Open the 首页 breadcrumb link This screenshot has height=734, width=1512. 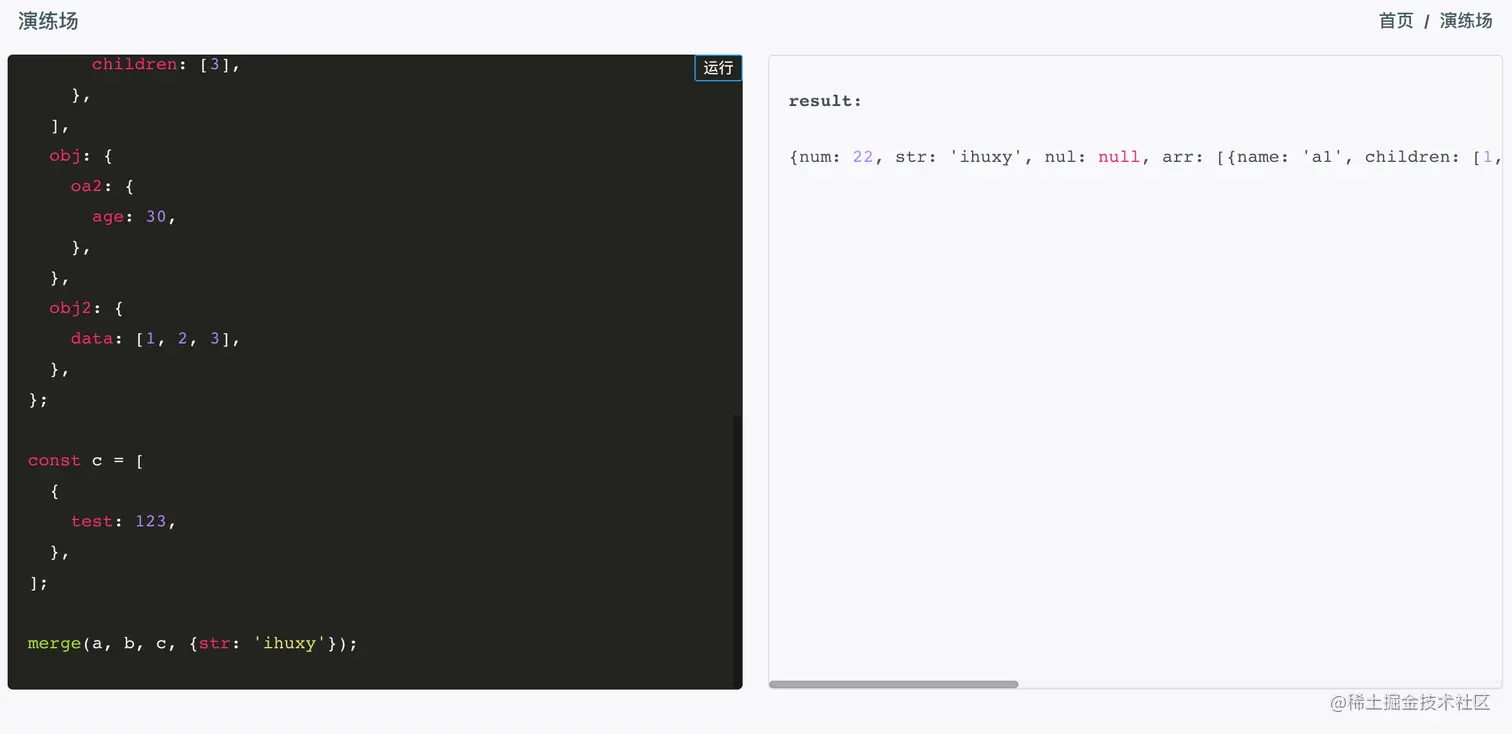1395,21
